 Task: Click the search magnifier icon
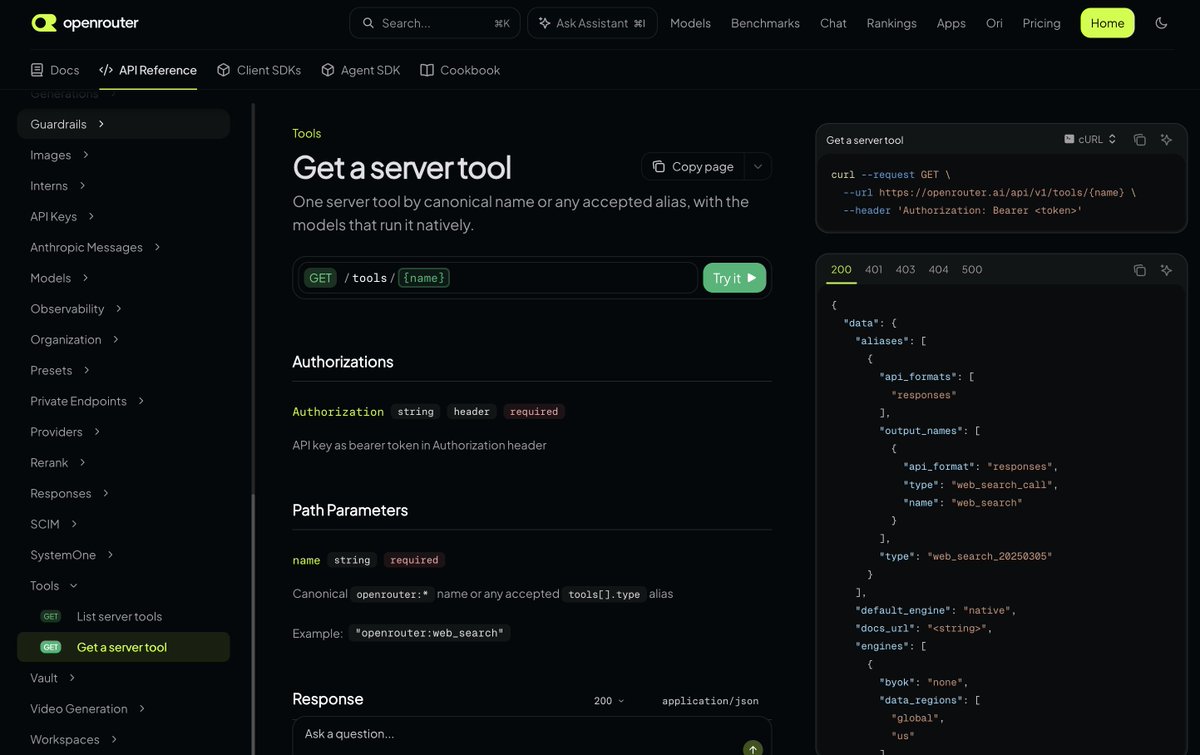pyautogui.click(x=368, y=23)
